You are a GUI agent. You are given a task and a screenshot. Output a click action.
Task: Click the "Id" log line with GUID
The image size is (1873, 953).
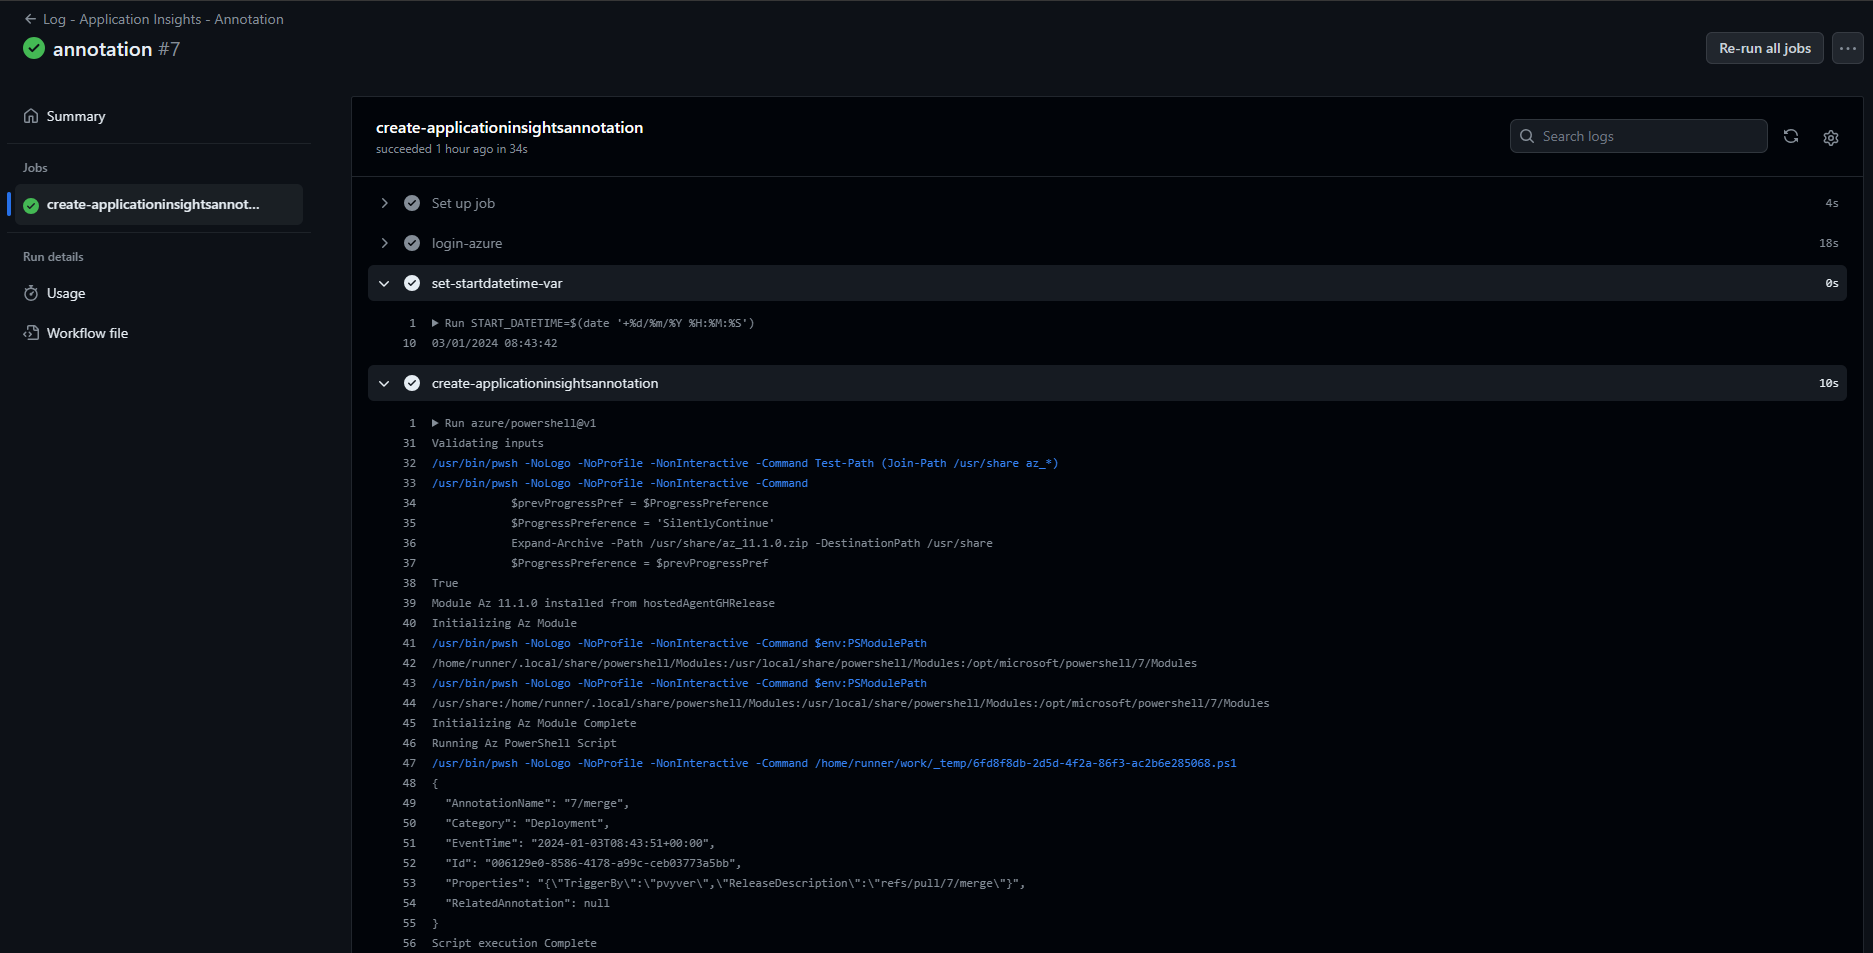(593, 863)
